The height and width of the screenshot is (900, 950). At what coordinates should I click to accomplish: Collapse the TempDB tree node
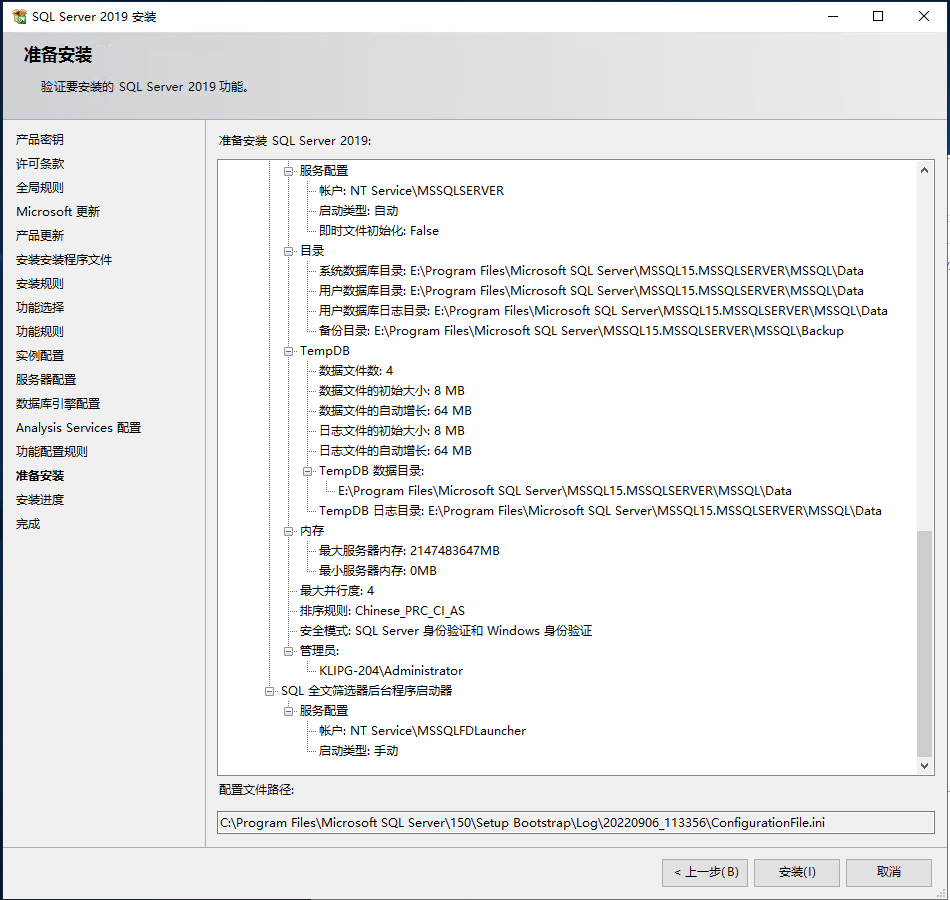pos(288,351)
